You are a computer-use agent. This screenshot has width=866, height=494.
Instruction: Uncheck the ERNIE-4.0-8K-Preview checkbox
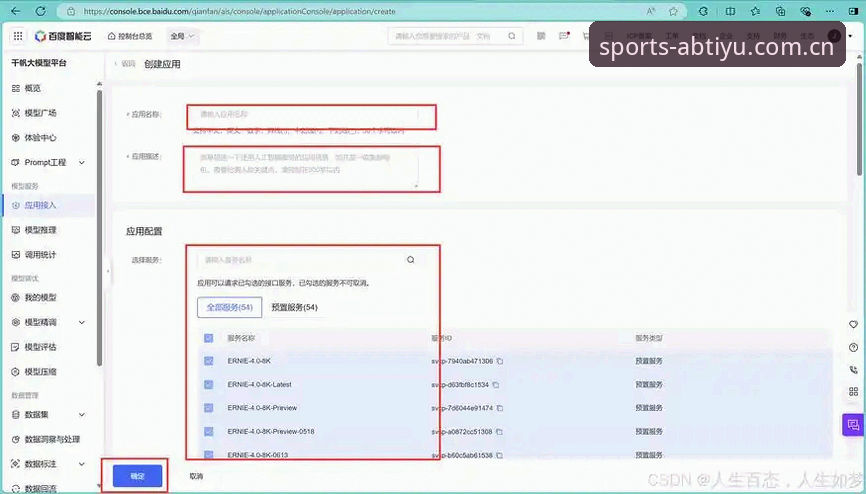pos(209,408)
